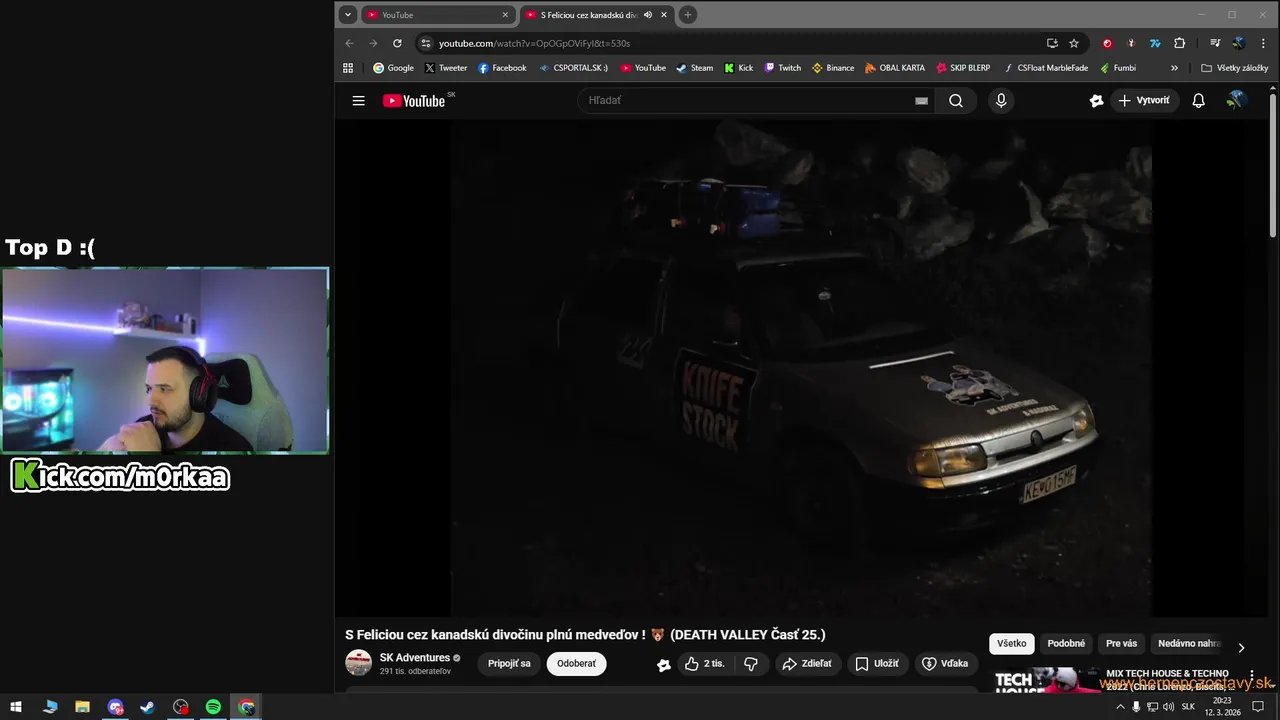This screenshot has height=720, width=1280.
Task: Click the YouTube search magnifier button
Action: coord(956,100)
